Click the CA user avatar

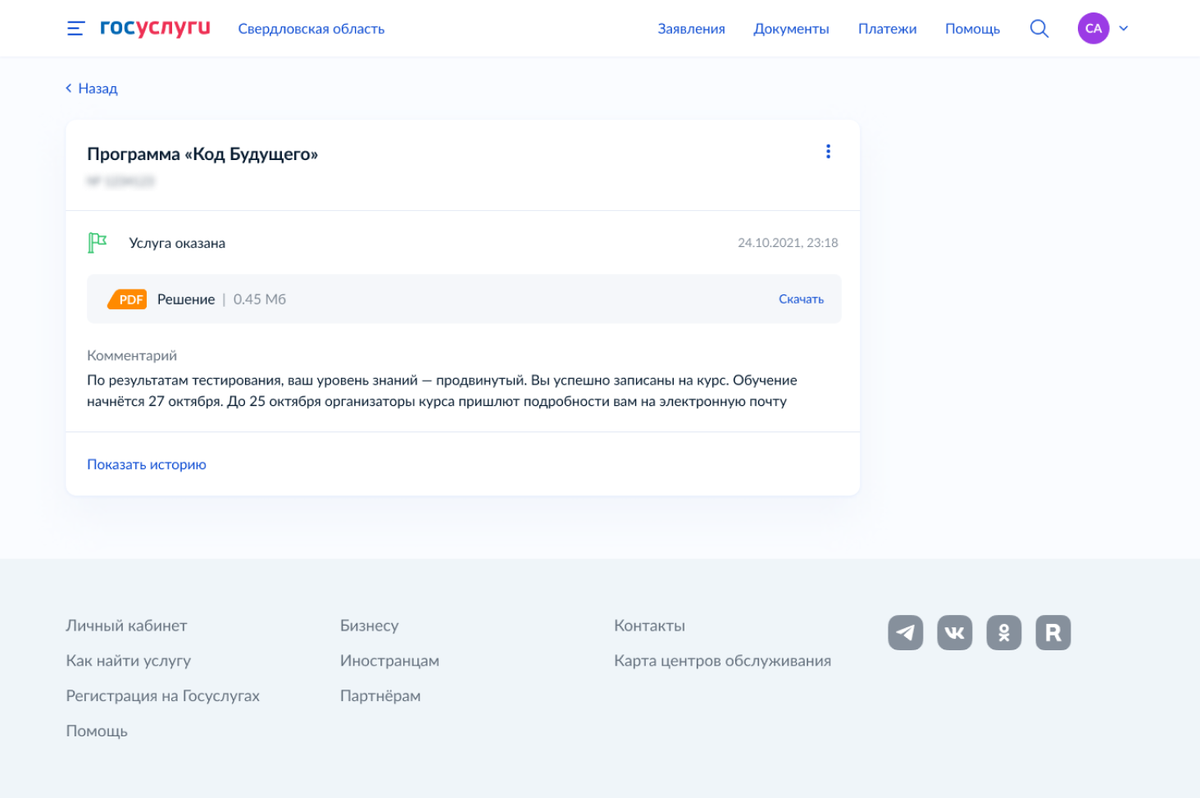(x=1093, y=29)
